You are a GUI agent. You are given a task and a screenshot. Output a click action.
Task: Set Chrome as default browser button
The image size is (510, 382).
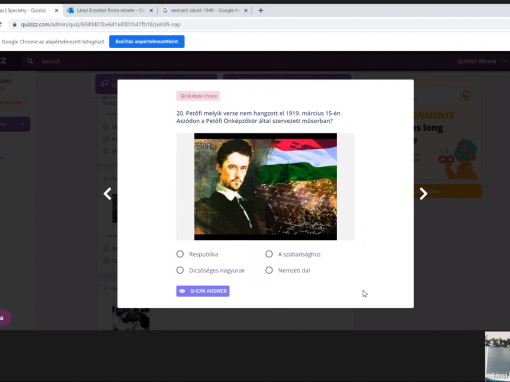click(x=147, y=42)
